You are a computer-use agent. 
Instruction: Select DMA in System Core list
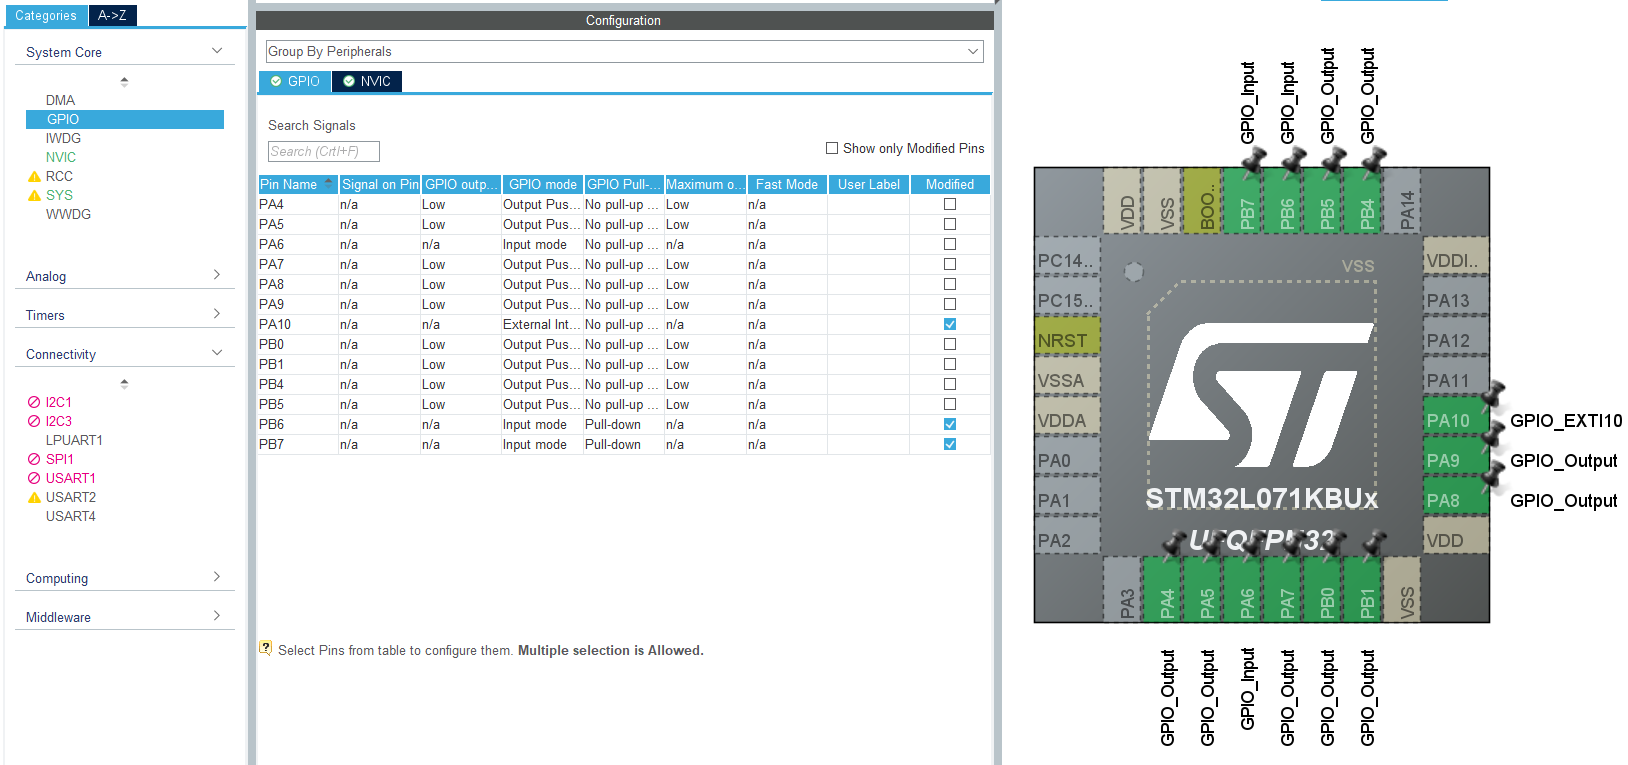click(x=60, y=100)
